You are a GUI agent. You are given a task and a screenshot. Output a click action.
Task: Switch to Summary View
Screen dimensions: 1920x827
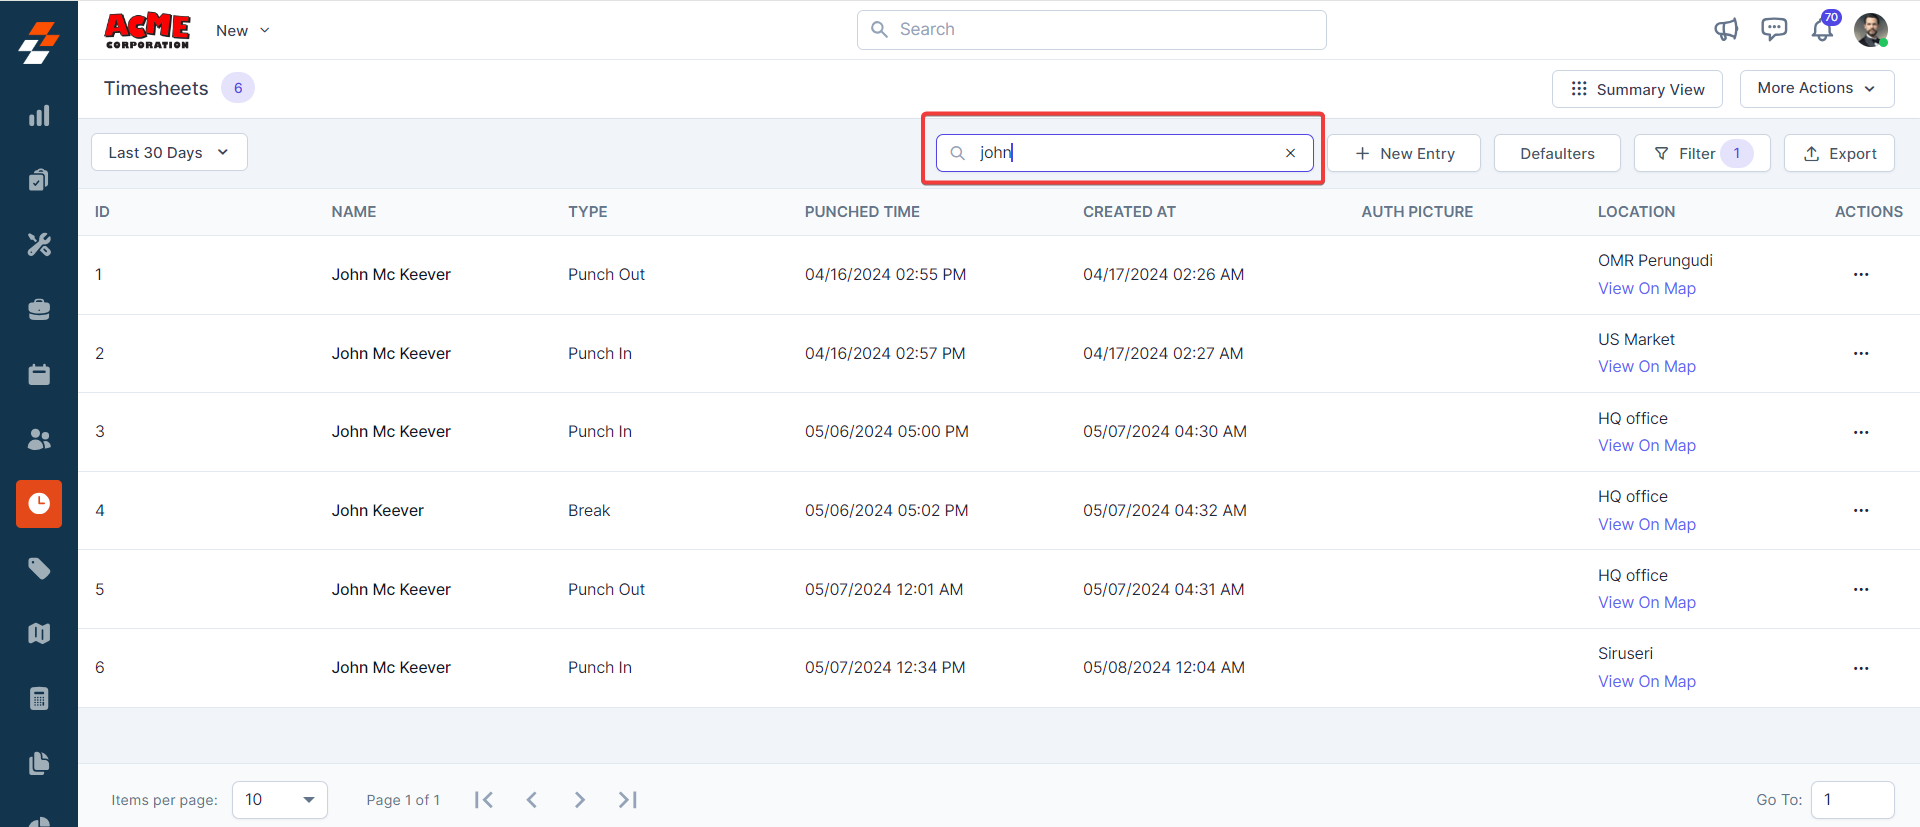click(1637, 89)
